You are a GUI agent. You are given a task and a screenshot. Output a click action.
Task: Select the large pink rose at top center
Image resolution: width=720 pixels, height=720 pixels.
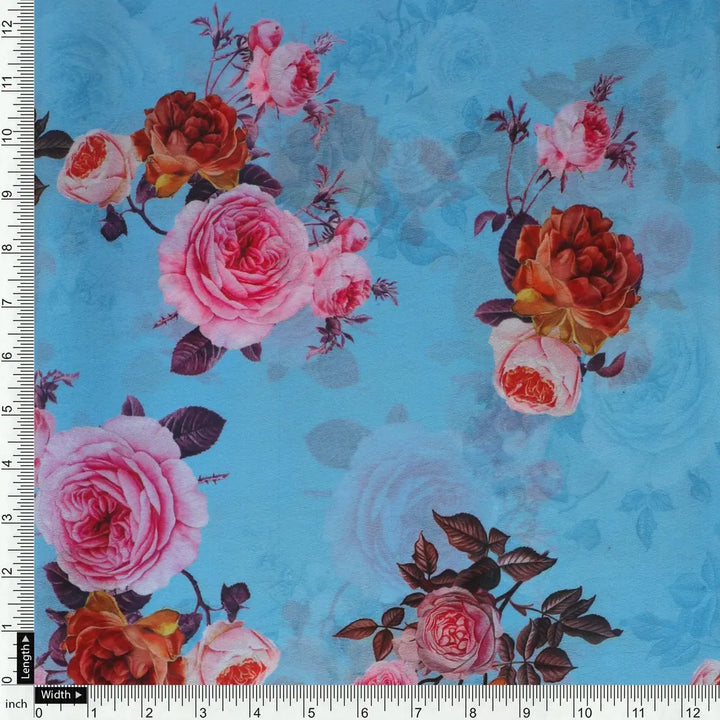tap(235, 265)
